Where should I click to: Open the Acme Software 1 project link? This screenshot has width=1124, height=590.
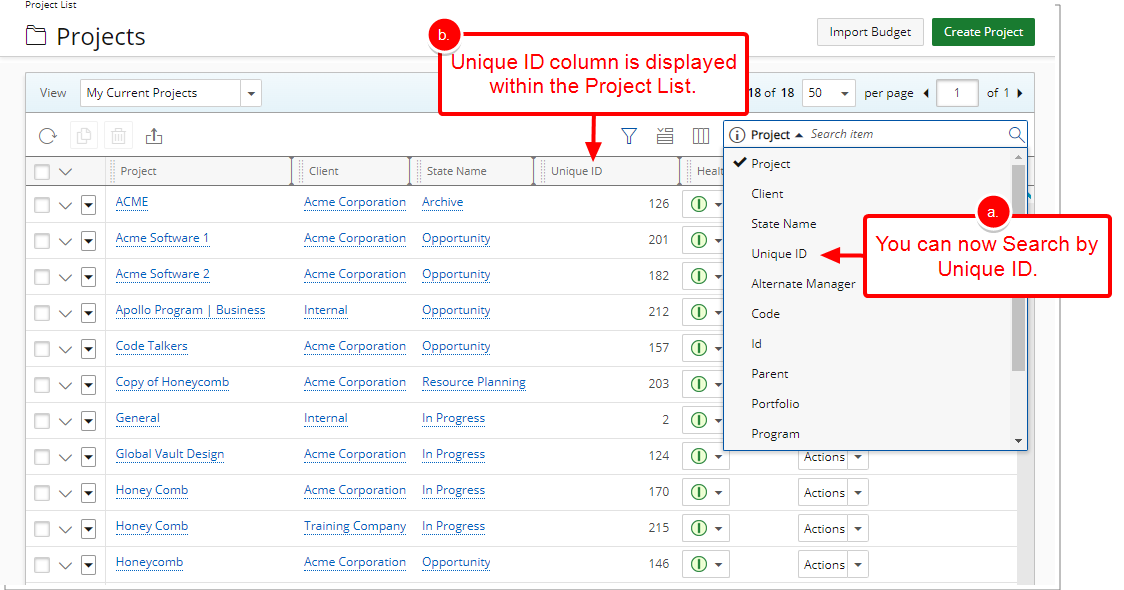click(162, 238)
